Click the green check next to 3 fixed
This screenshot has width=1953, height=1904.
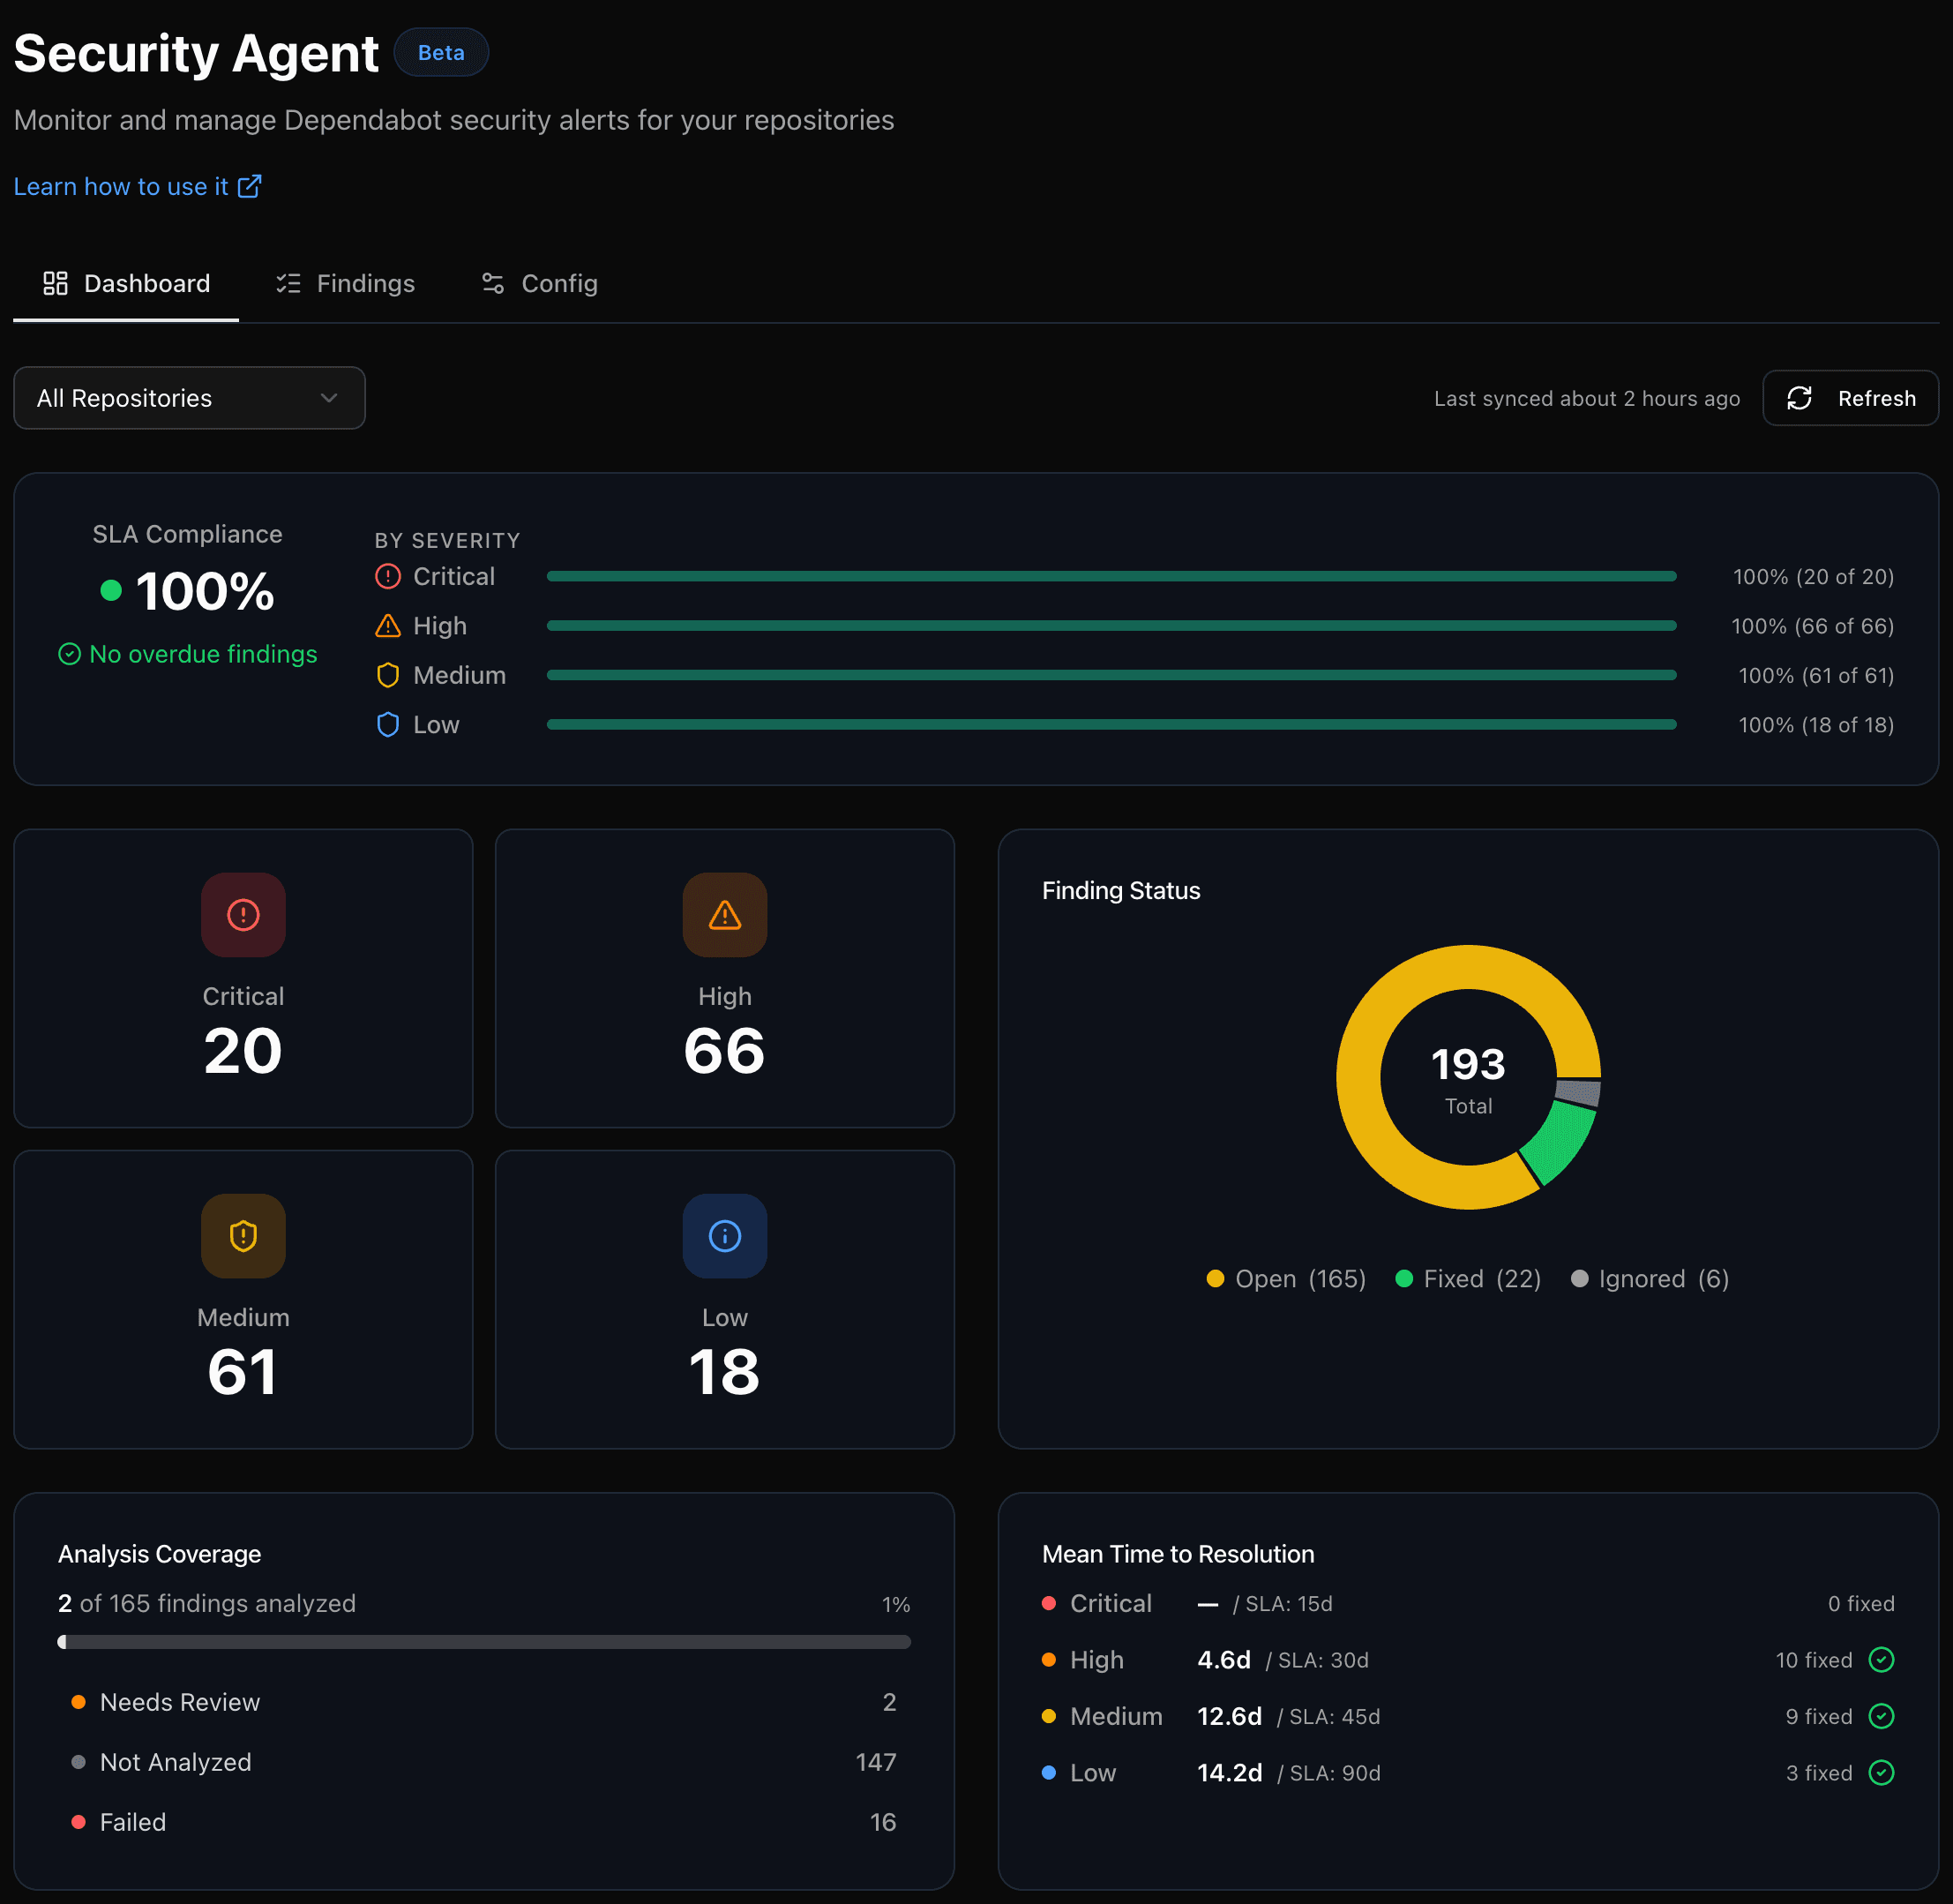click(1881, 1773)
